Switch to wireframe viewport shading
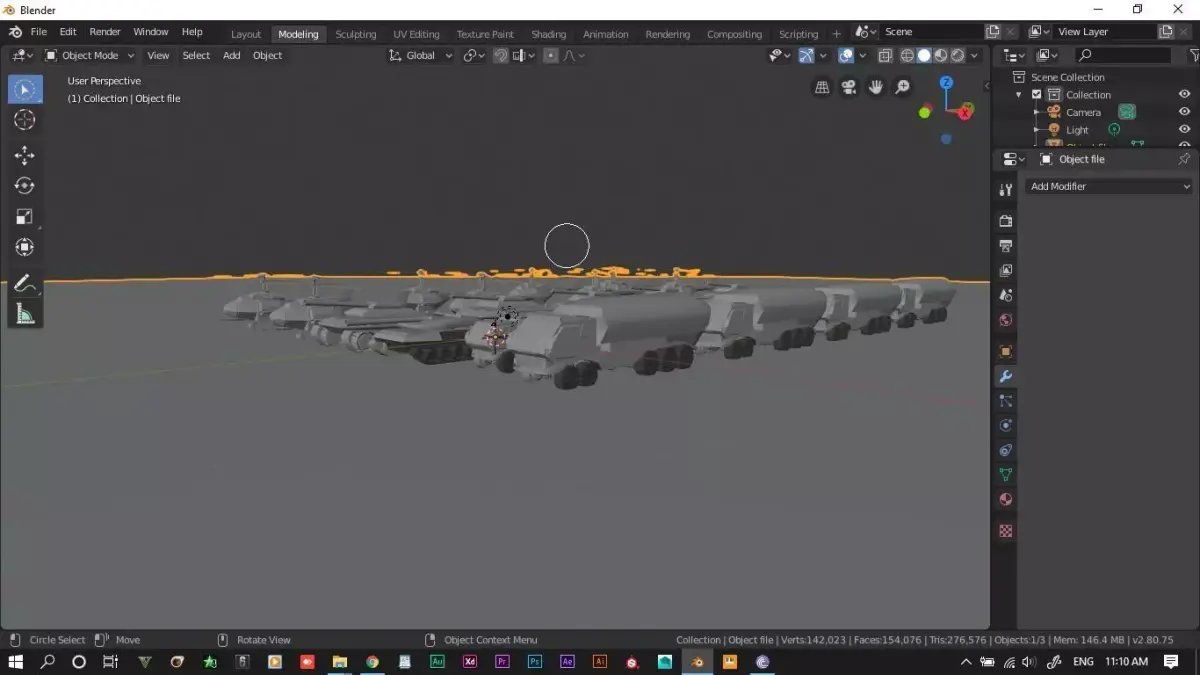1200x675 pixels. click(x=907, y=56)
